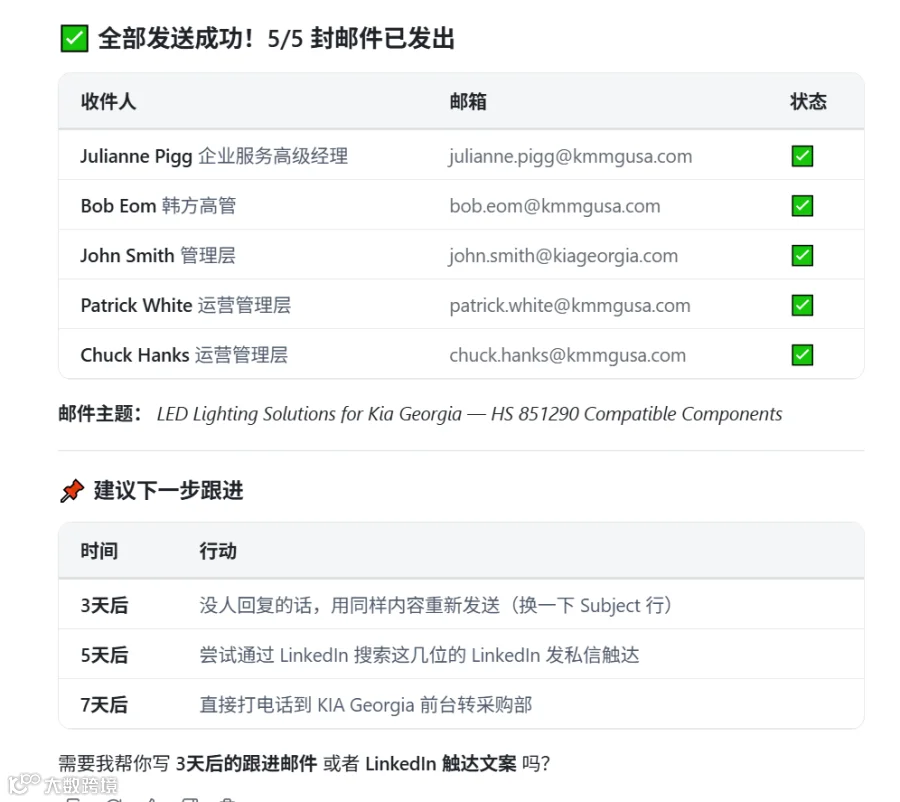This screenshot has height=802, width=900.
Task: Click the 邮箱 column header
Action: pos(468,102)
